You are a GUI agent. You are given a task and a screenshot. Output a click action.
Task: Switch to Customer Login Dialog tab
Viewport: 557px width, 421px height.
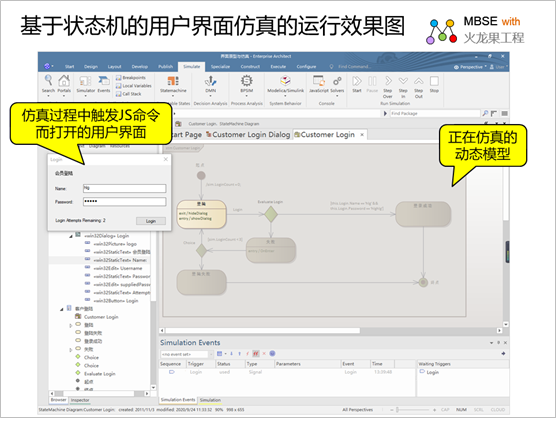tap(248, 135)
